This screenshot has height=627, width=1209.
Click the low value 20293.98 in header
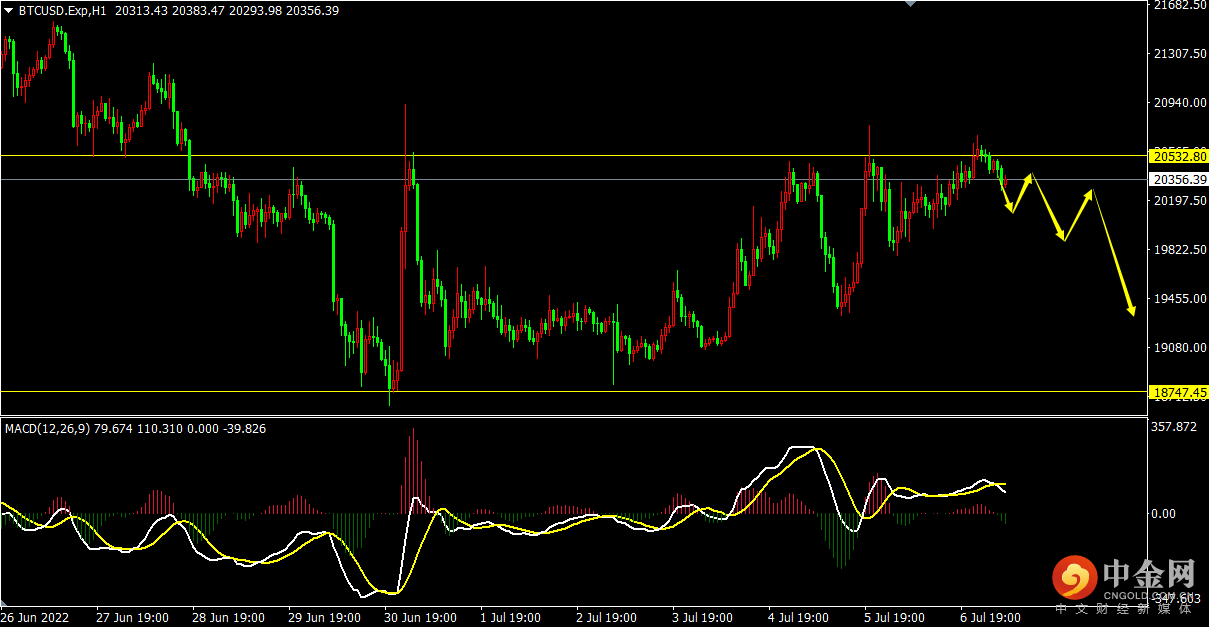point(257,11)
